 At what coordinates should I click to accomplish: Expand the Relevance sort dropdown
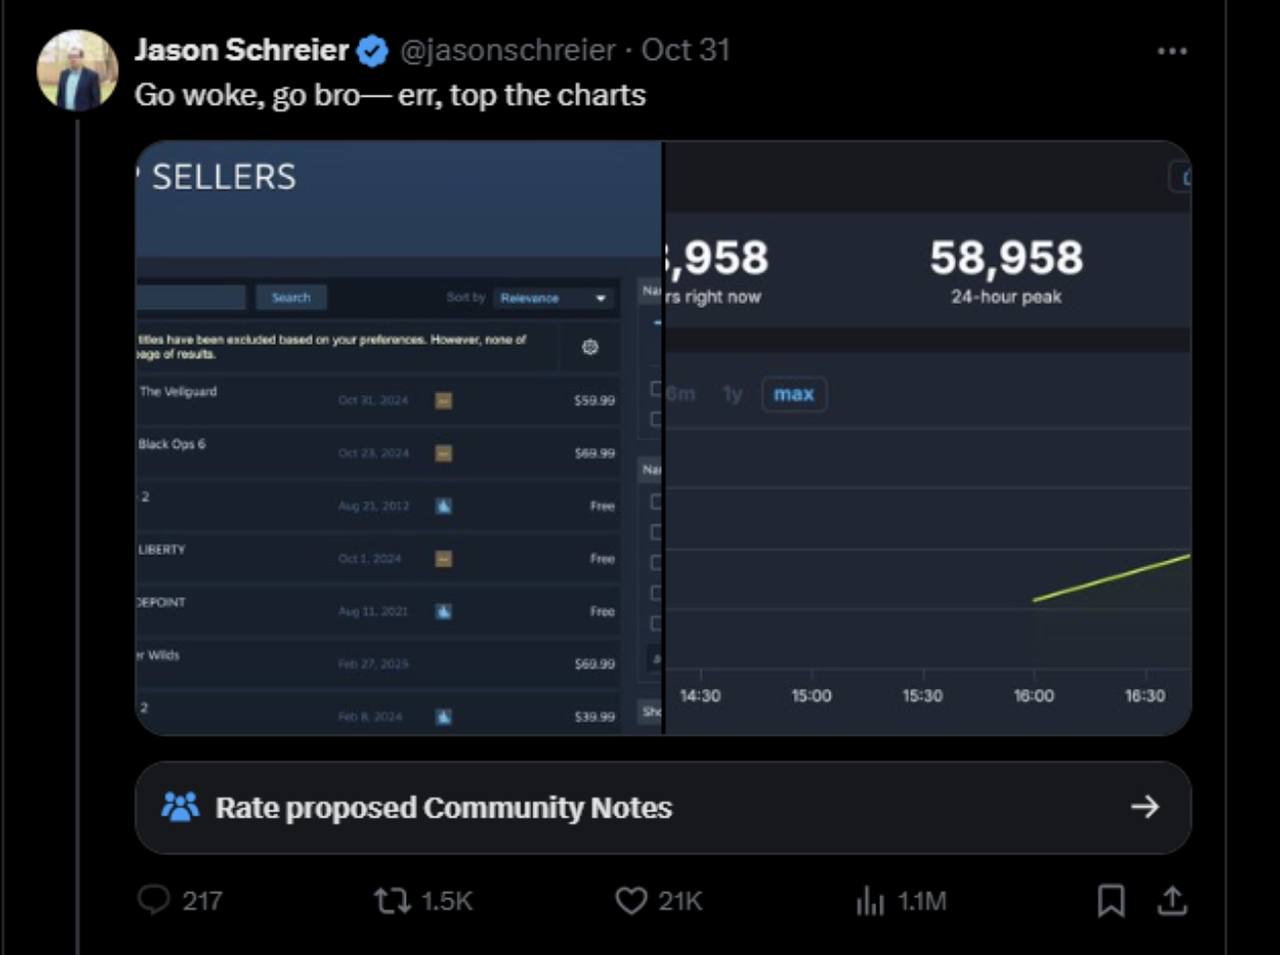[x=553, y=298]
